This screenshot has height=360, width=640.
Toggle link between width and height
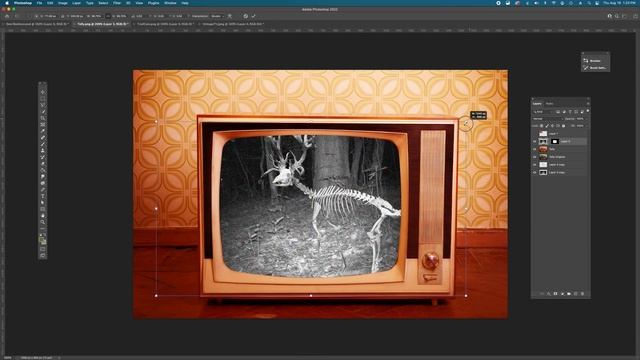(x=108, y=16)
